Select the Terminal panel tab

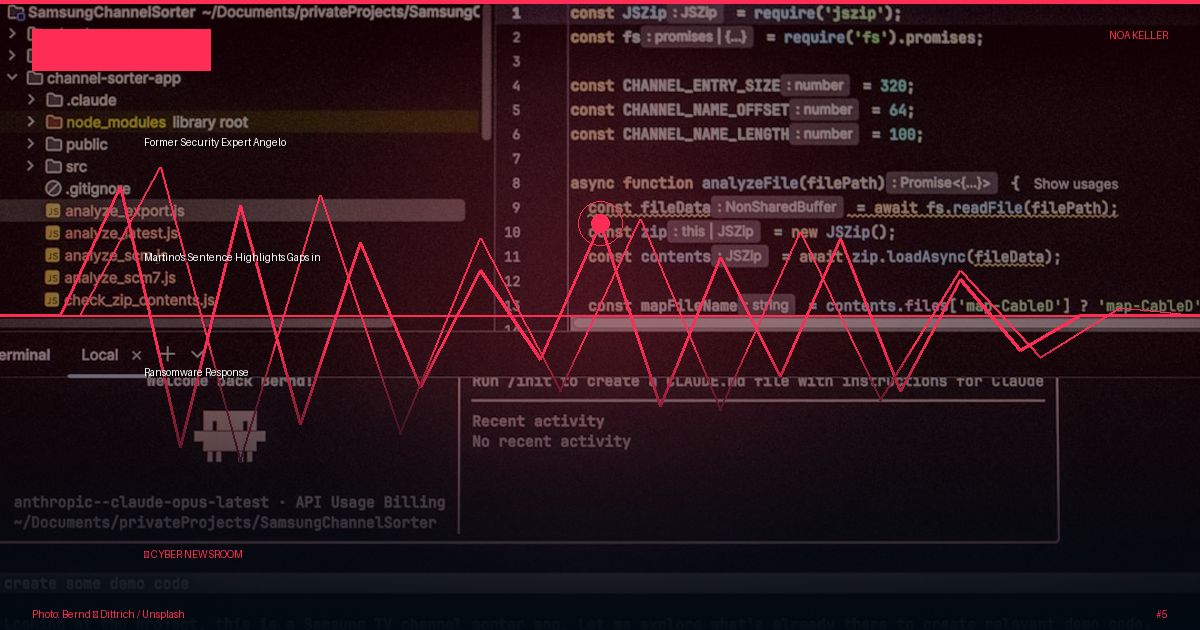[24, 355]
